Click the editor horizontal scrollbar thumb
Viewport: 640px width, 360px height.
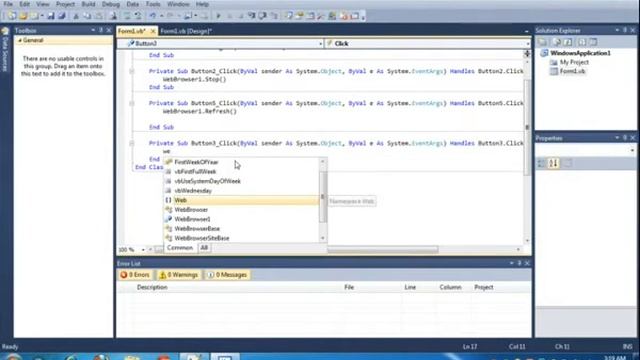383,249
